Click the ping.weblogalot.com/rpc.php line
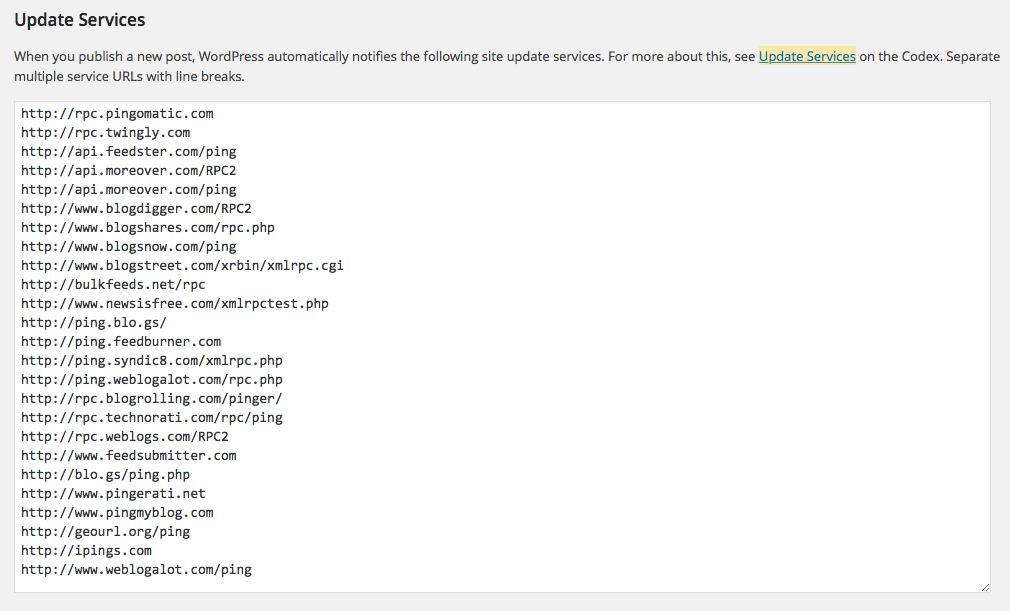This screenshot has height=611, width=1010. click(152, 380)
